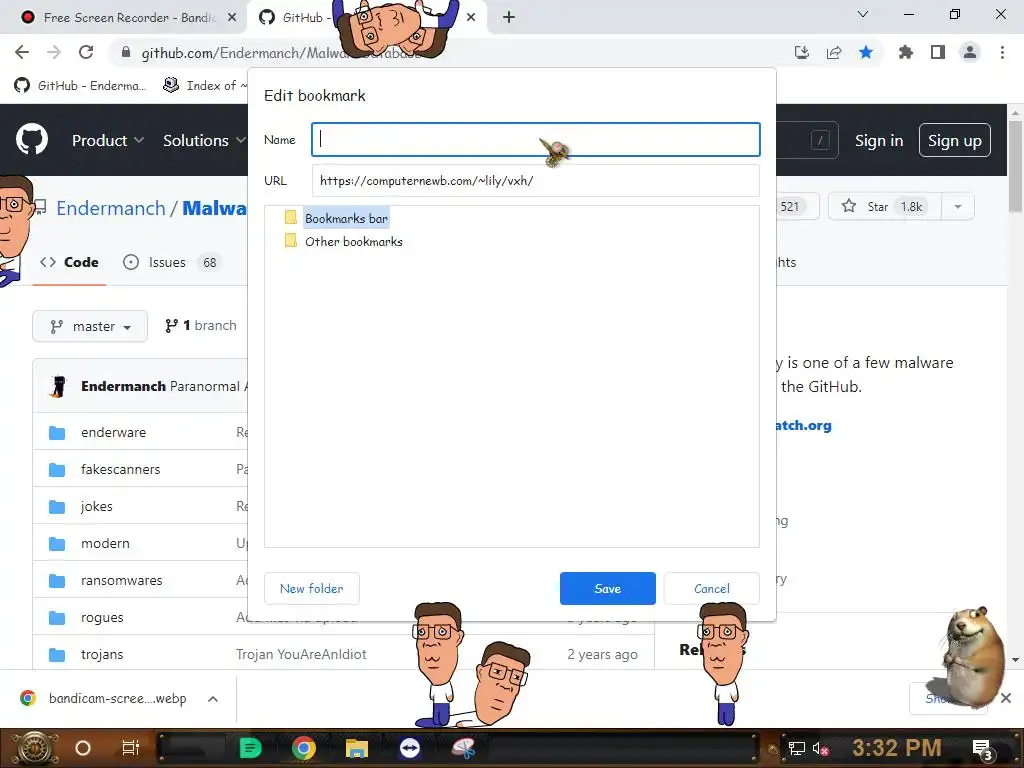Click the GitHub Octocat logo
The image size is (1024, 768).
[32, 140]
